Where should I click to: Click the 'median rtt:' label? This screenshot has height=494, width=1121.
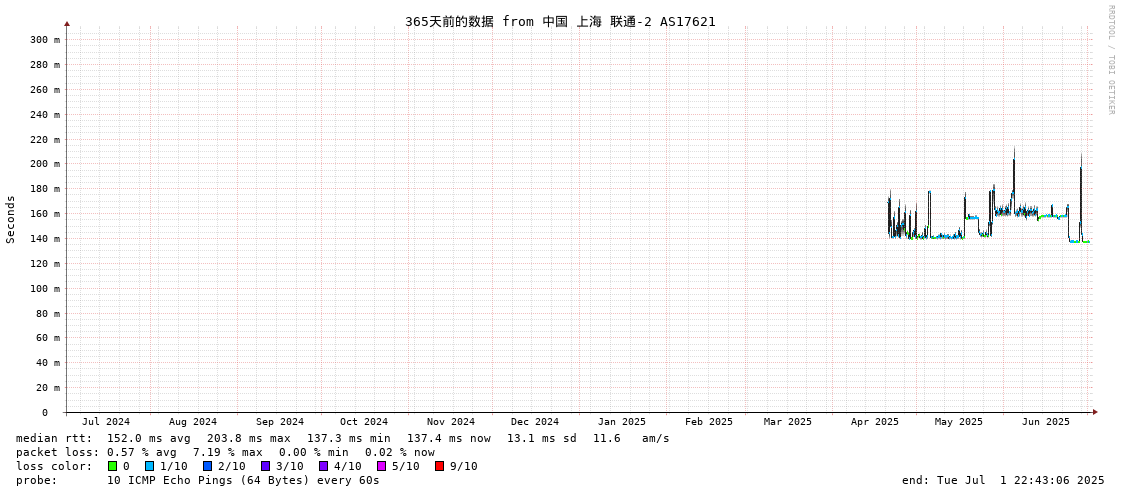click(54, 438)
